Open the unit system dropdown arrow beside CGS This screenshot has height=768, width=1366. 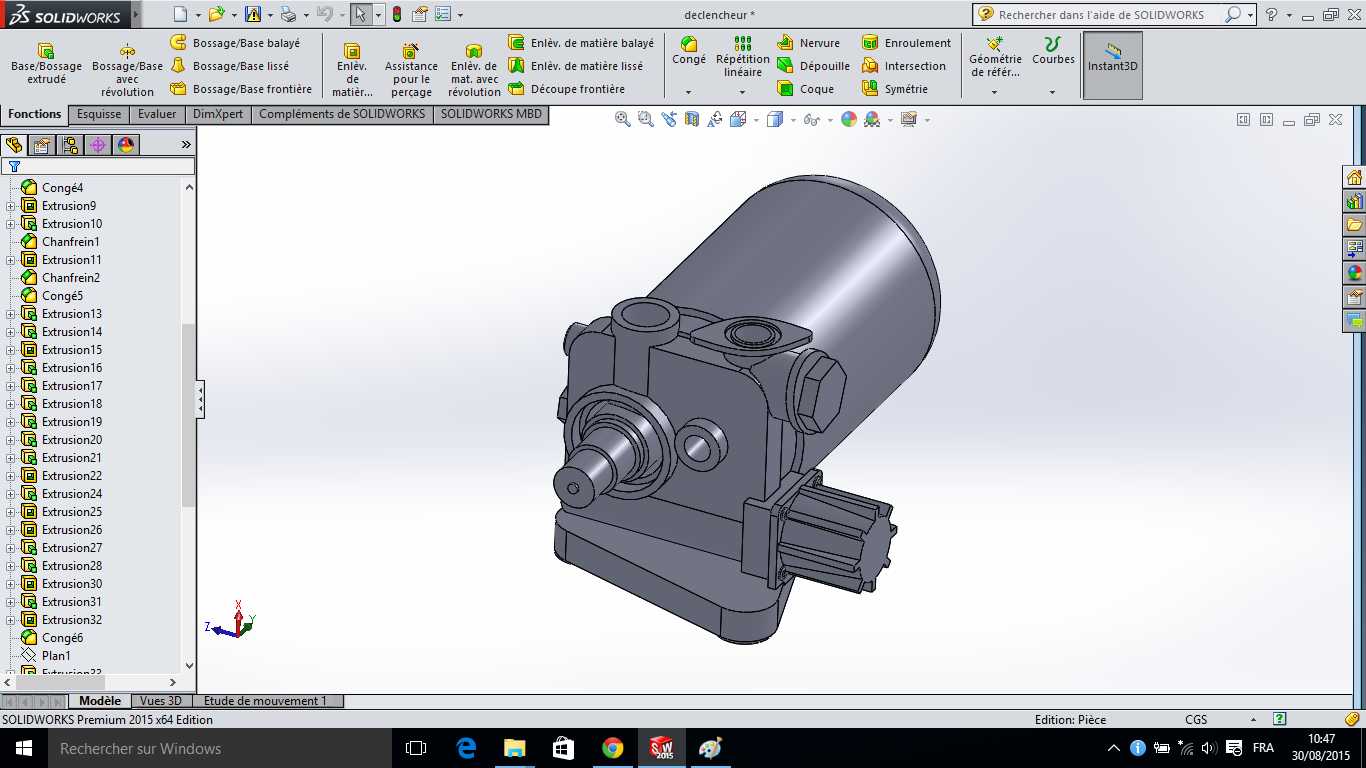[1253, 719]
